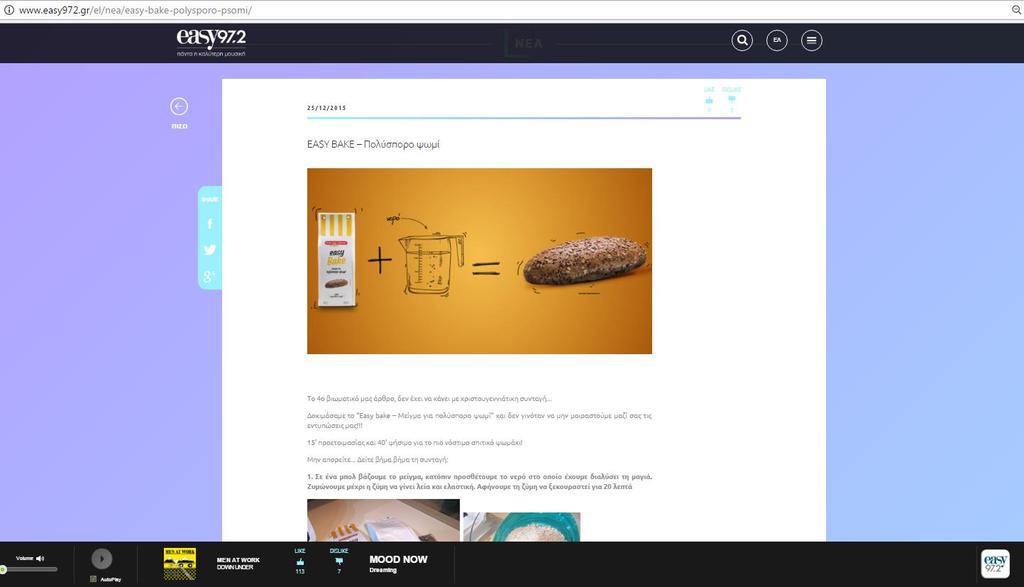The image size is (1024, 587).
Task: Open the dough bowl step photo
Action: pos(522,527)
